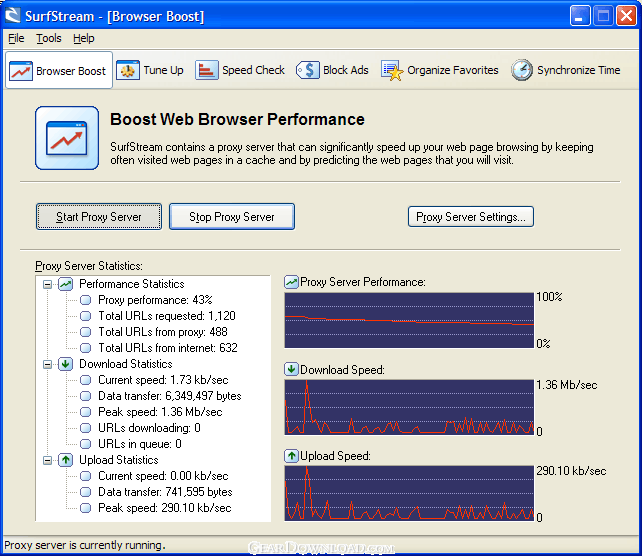Click the Download Statistics green arrow icon
This screenshot has height=556, width=642.
coord(66,364)
